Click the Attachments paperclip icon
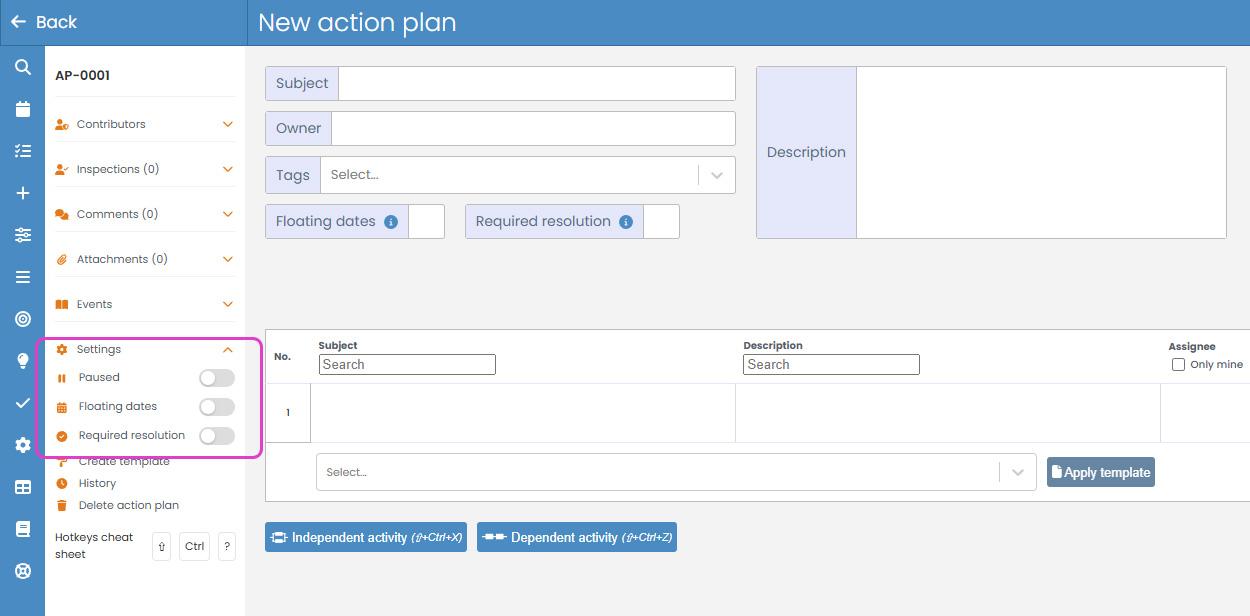Screen dimensions: 1250x616 pyautogui.click(x=62, y=259)
